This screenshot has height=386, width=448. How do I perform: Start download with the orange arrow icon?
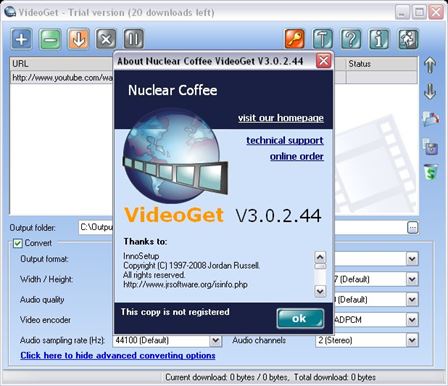coord(78,39)
